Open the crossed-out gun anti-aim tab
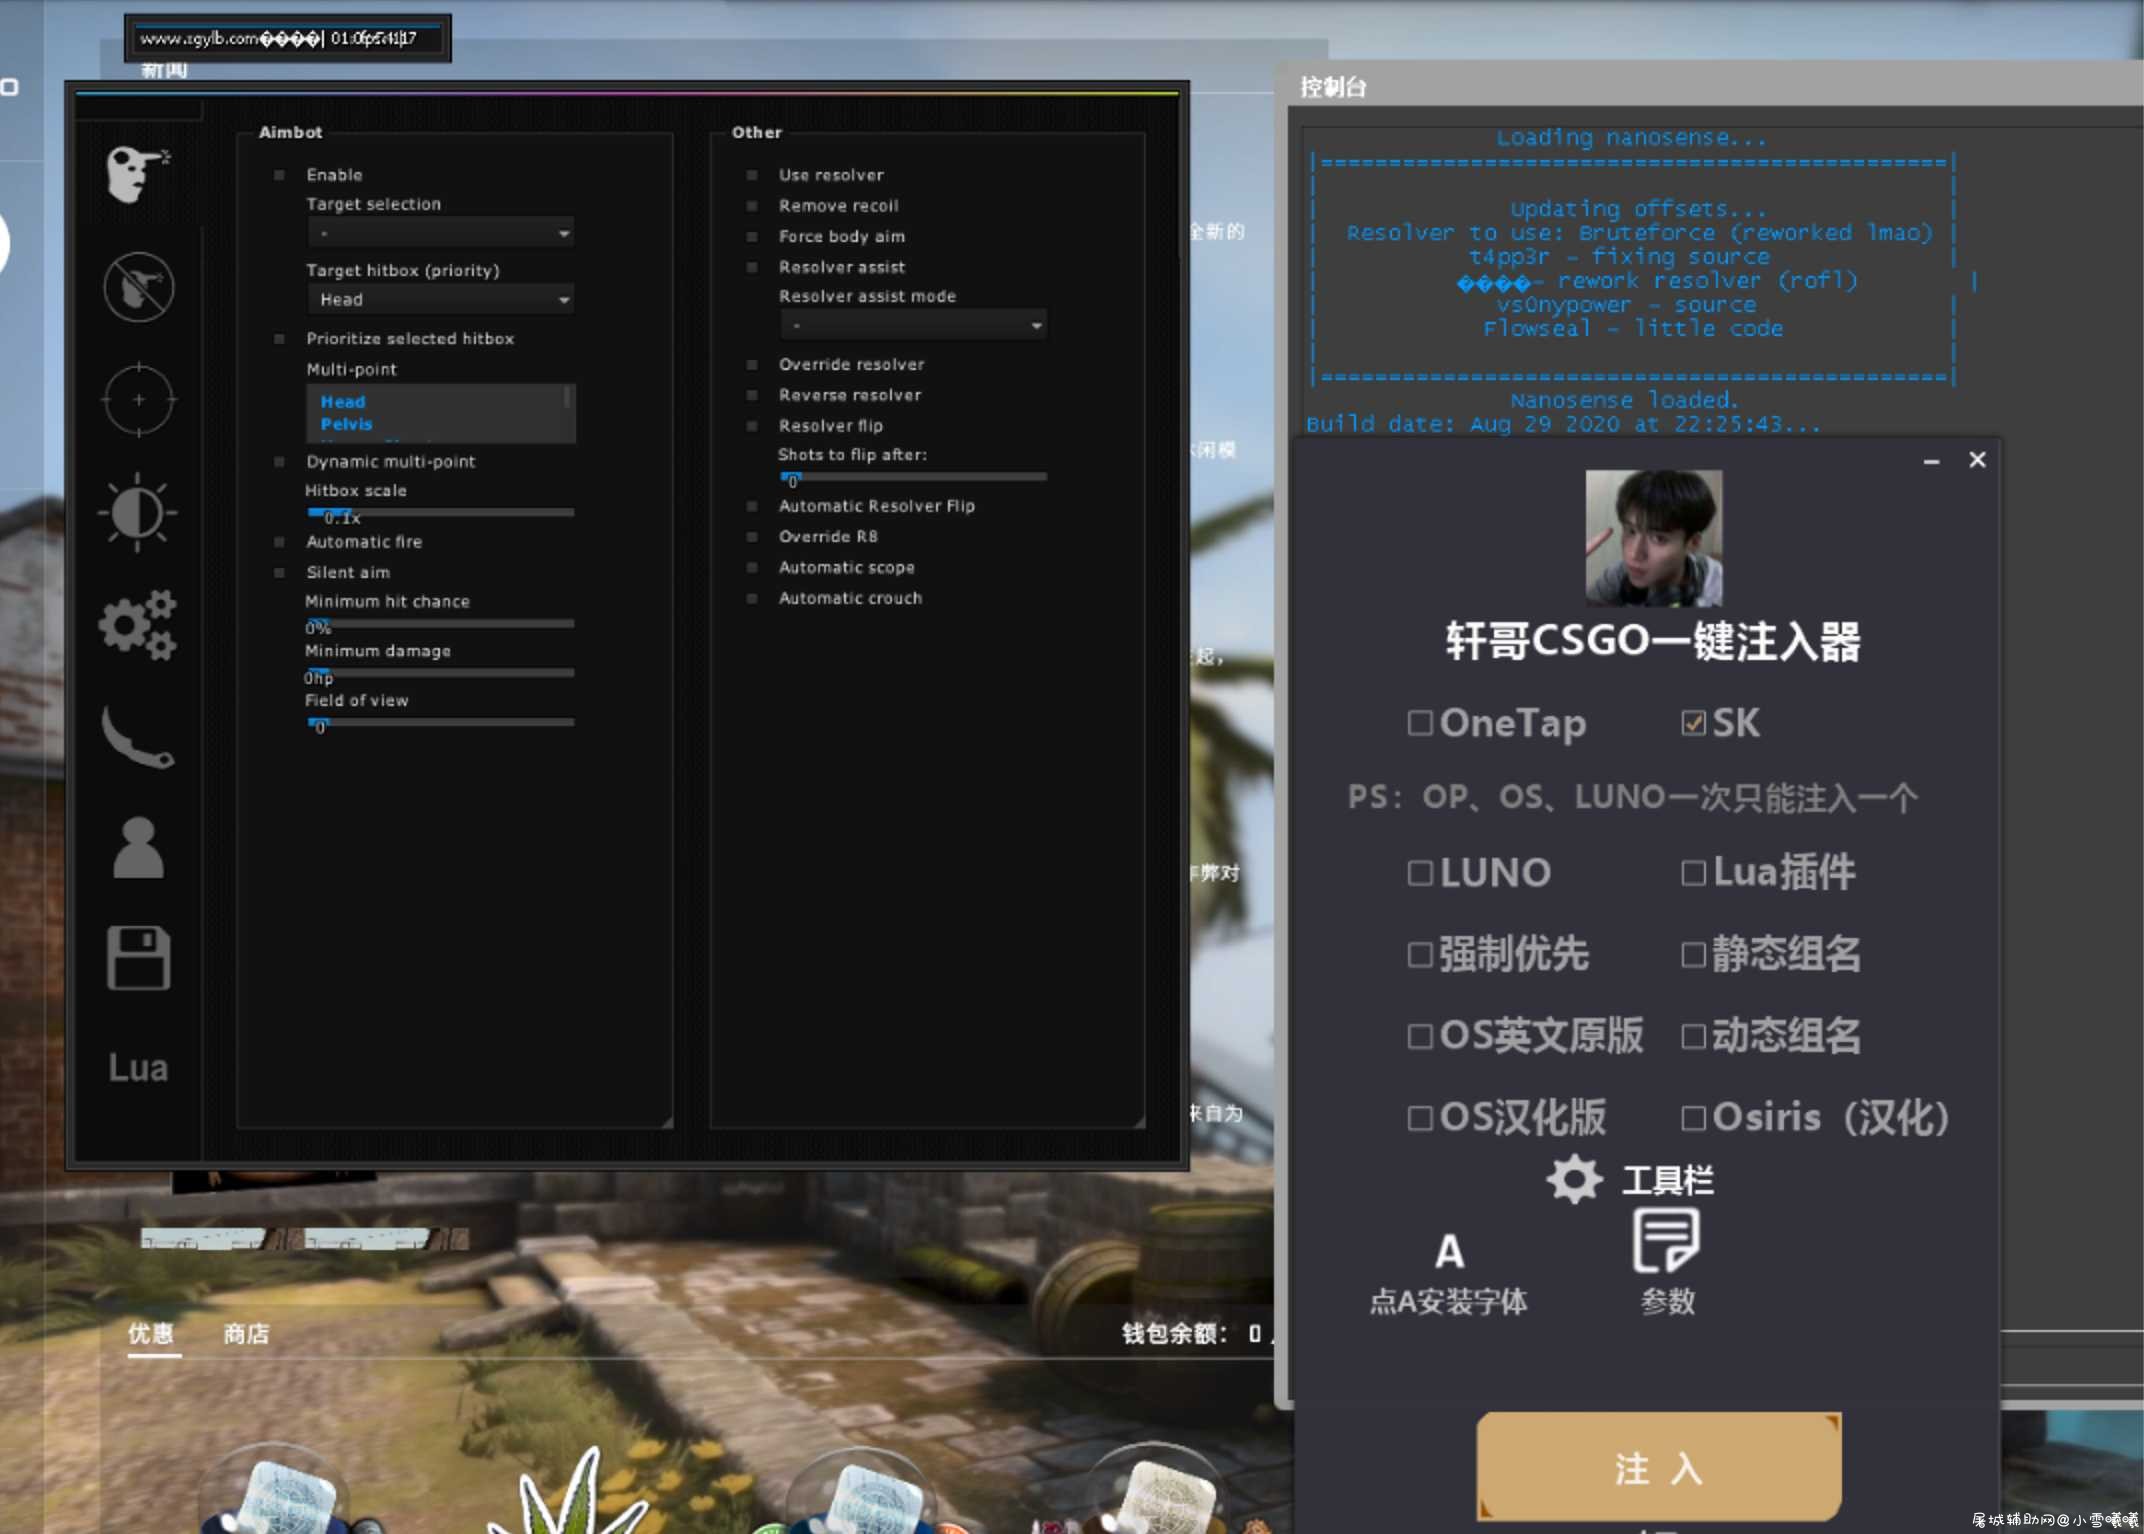The width and height of the screenshot is (2144, 1534). pyautogui.click(x=138, y=287)
